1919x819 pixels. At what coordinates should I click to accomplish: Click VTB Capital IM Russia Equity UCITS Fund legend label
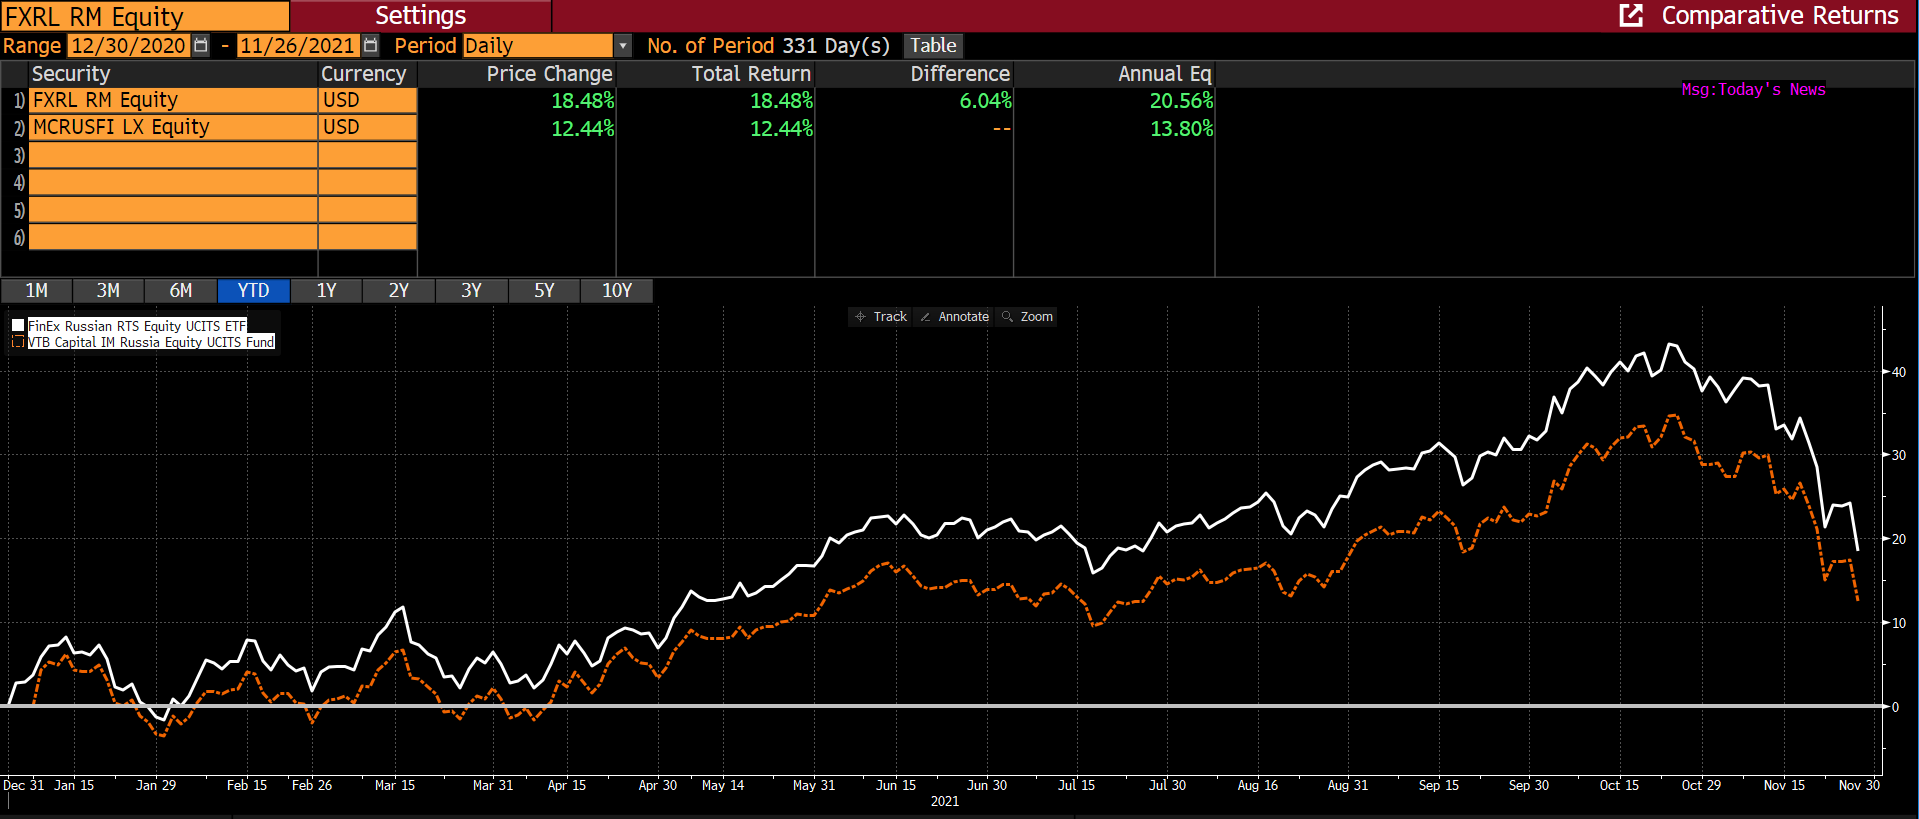(151, 342)
